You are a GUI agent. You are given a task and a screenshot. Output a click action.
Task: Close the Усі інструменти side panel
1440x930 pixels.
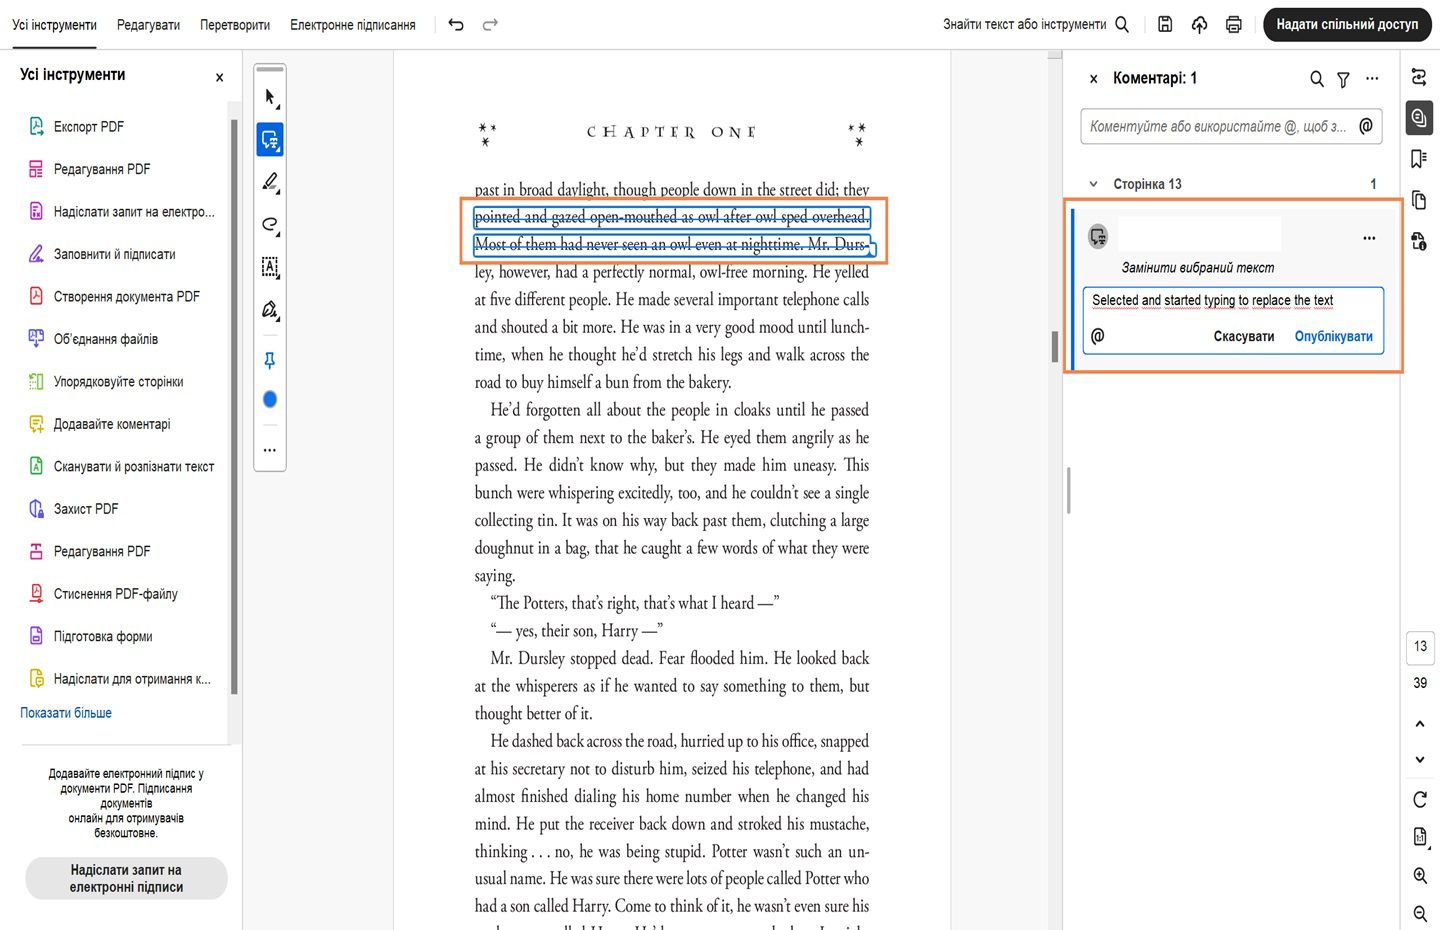pos(220,77)
